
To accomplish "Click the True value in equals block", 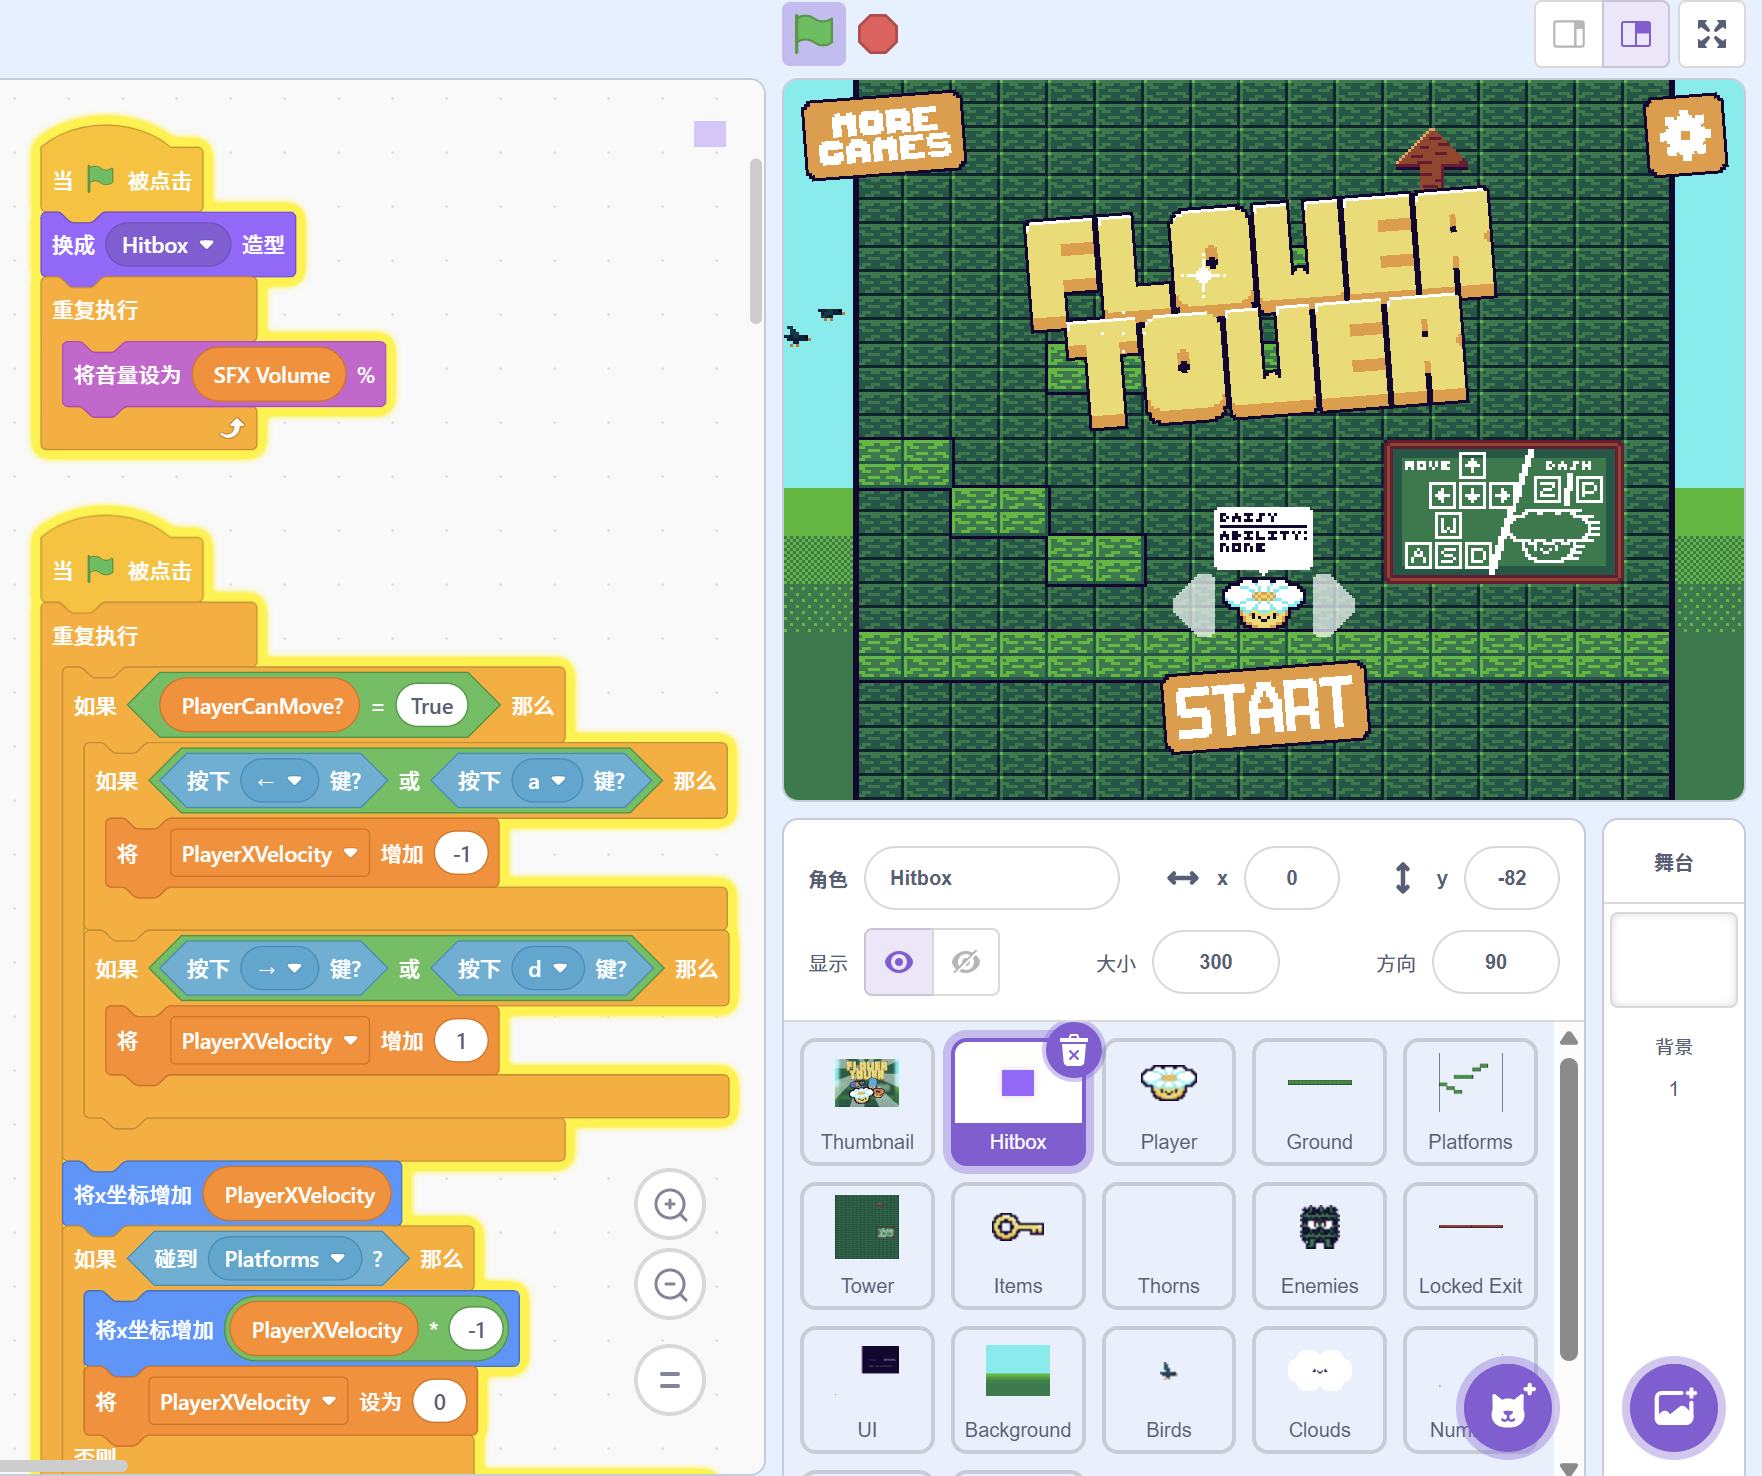I will click(x=432, y=706).
